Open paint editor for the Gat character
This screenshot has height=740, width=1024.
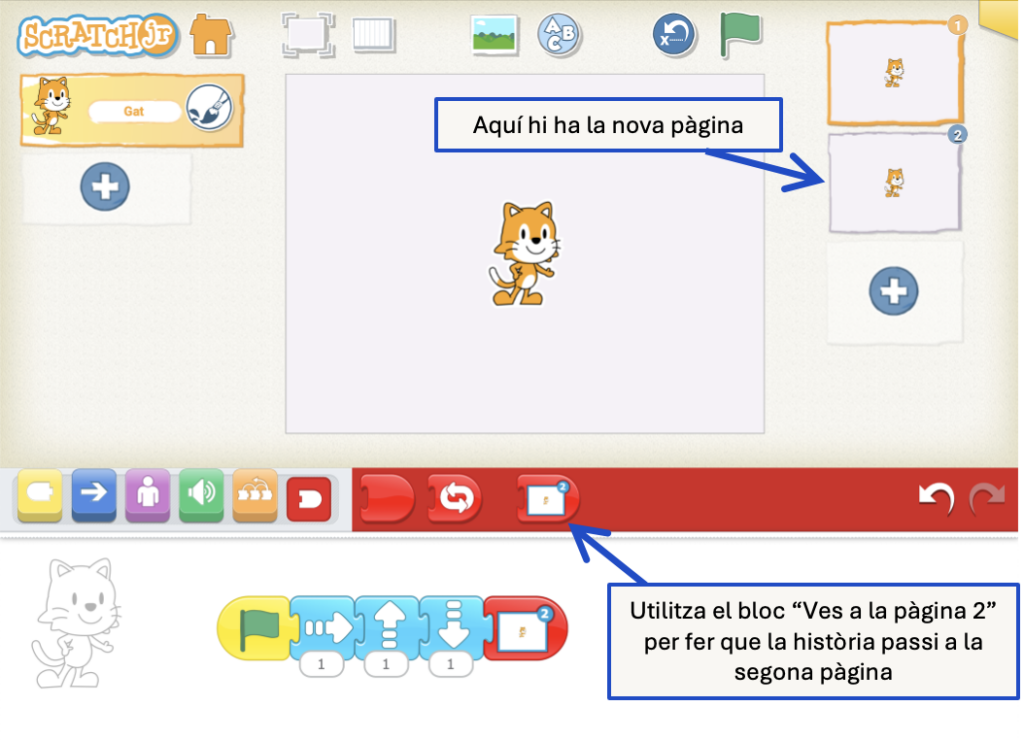[210, 110]
